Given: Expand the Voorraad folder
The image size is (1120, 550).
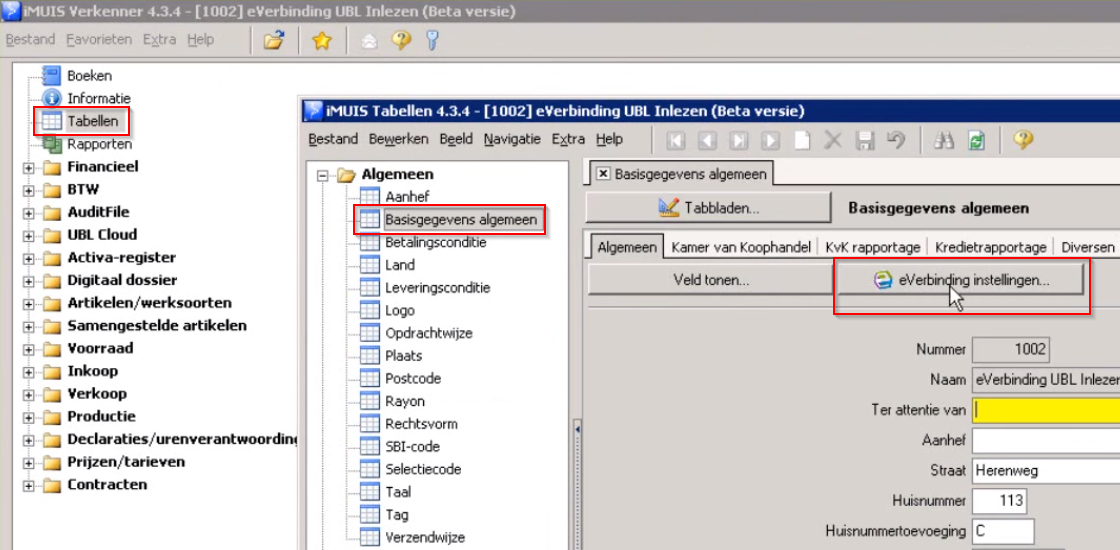Looking at the screenshot, I should click(x=29, y=349).
